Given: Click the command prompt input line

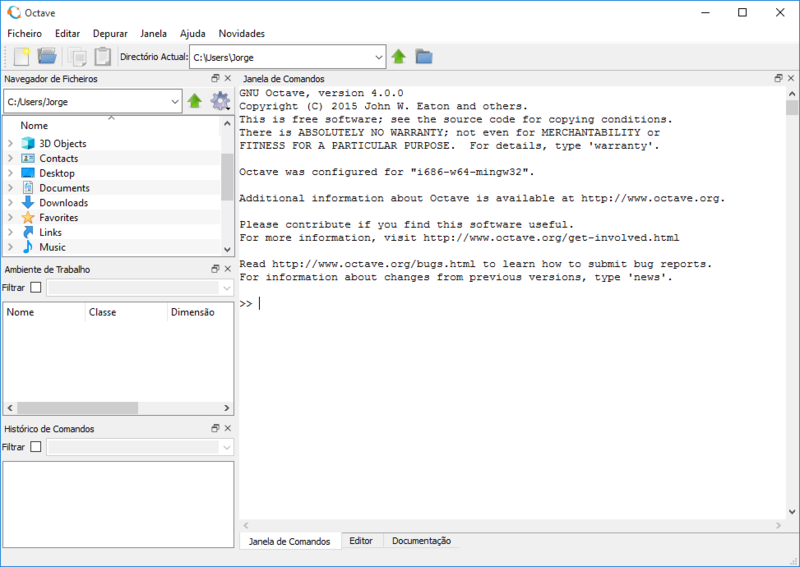Looking at the screenshot, I should pos(512,304).
